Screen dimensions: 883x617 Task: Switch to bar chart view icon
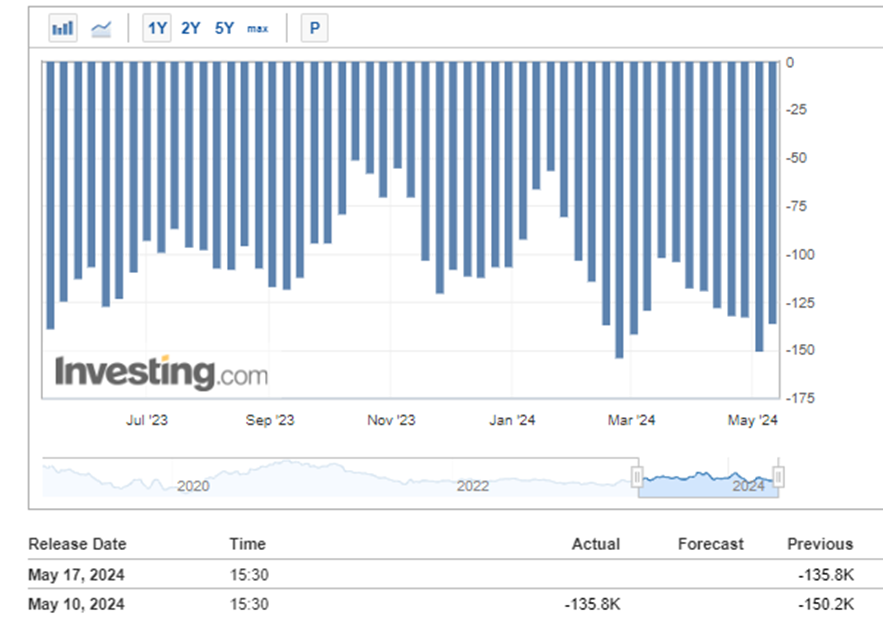[x=63, y=28]
